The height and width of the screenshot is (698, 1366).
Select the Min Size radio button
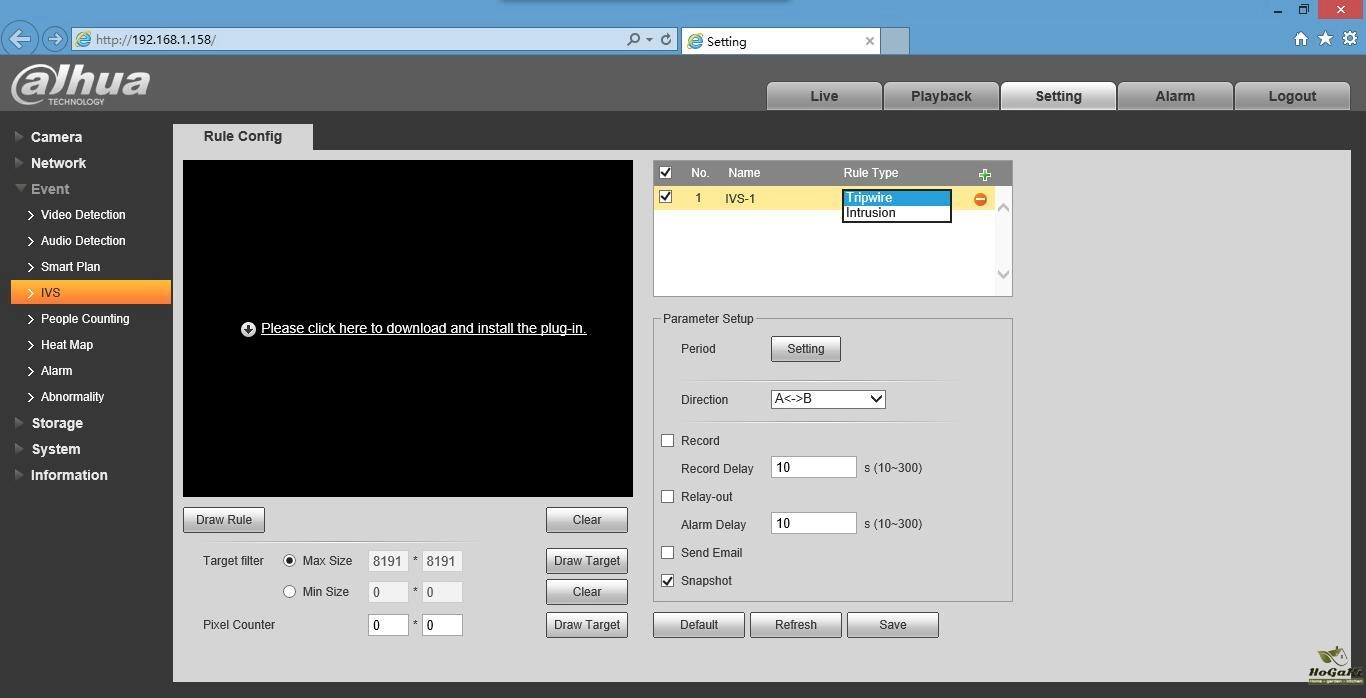click(290, 592)
